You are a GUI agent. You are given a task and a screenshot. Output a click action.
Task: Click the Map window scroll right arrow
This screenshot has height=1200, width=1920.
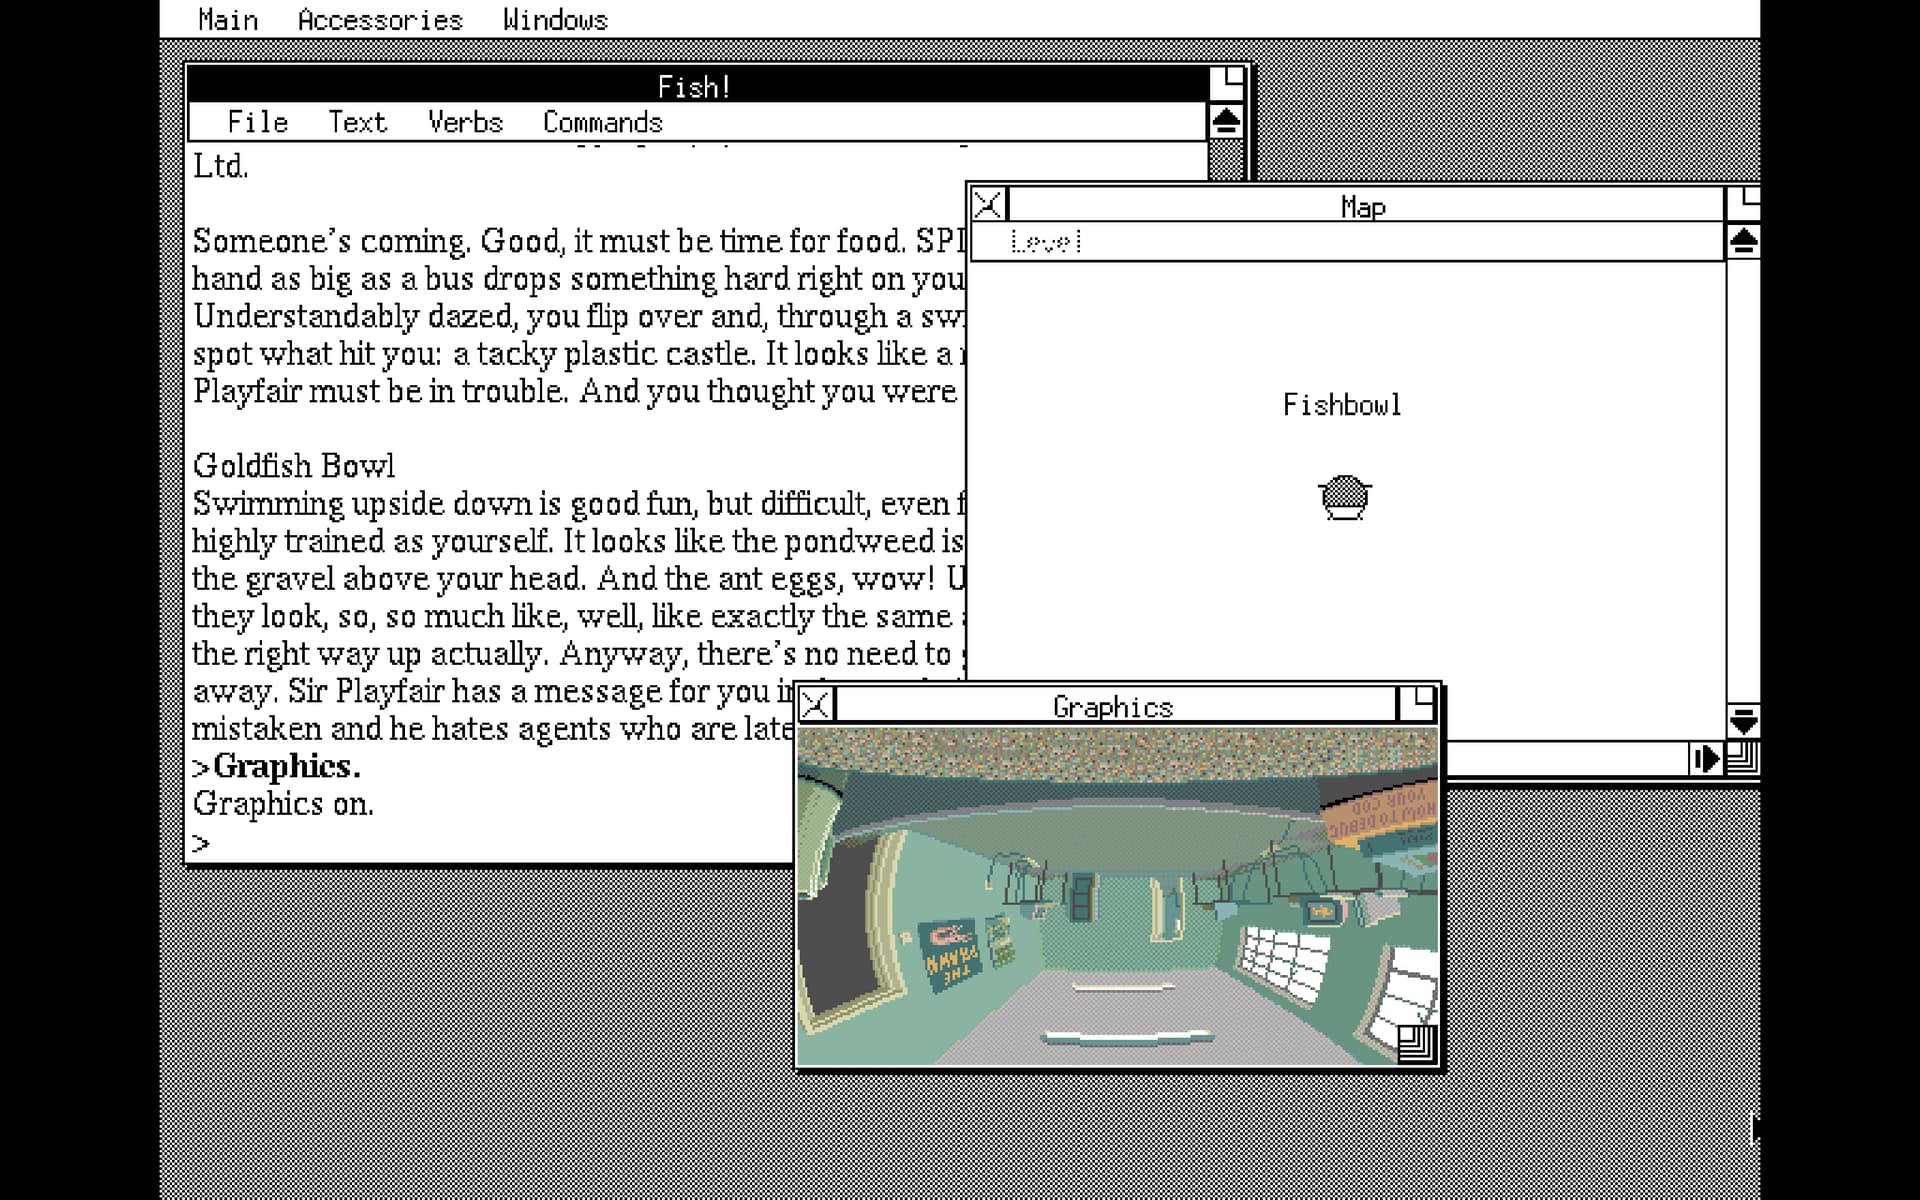(1705, 759)
